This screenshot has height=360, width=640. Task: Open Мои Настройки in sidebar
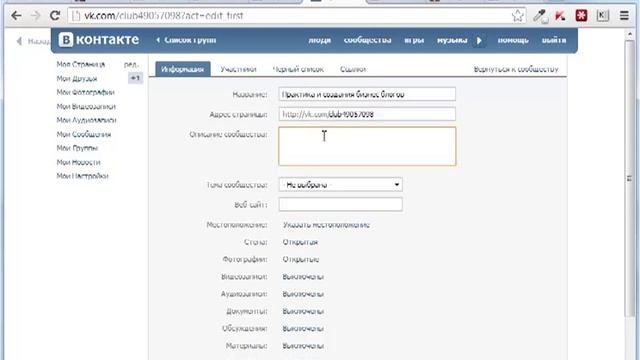pyautogui.click(x=82, y=176)
